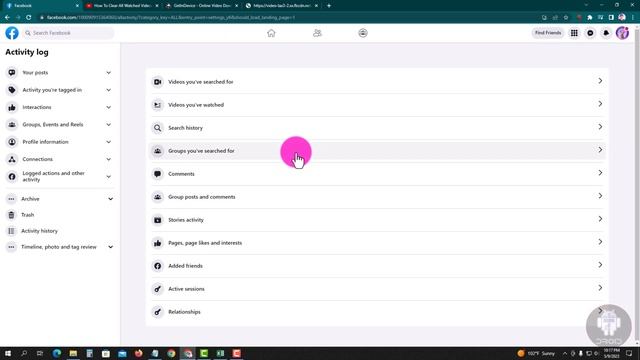Click the Find Friends button
Viewport: 640px width, 360px height.
click(x=548, y=33)
